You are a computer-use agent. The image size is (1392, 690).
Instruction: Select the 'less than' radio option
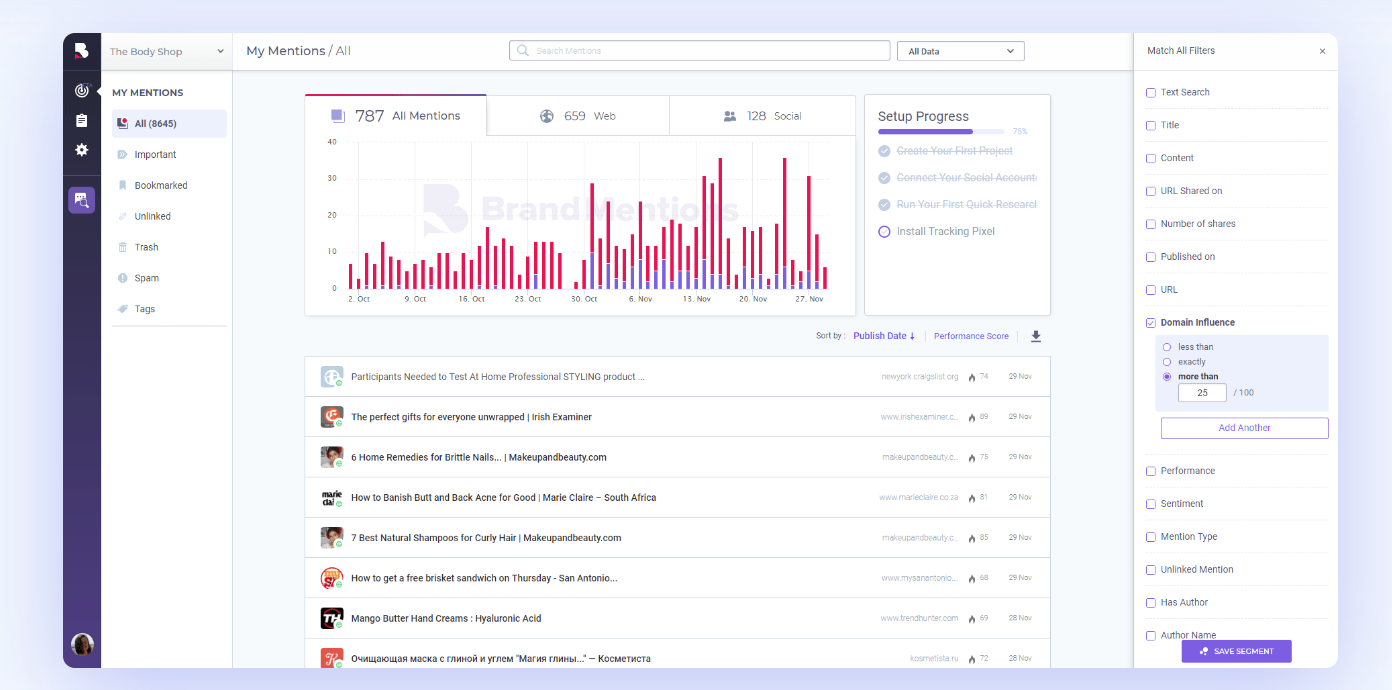[1167, 347]
